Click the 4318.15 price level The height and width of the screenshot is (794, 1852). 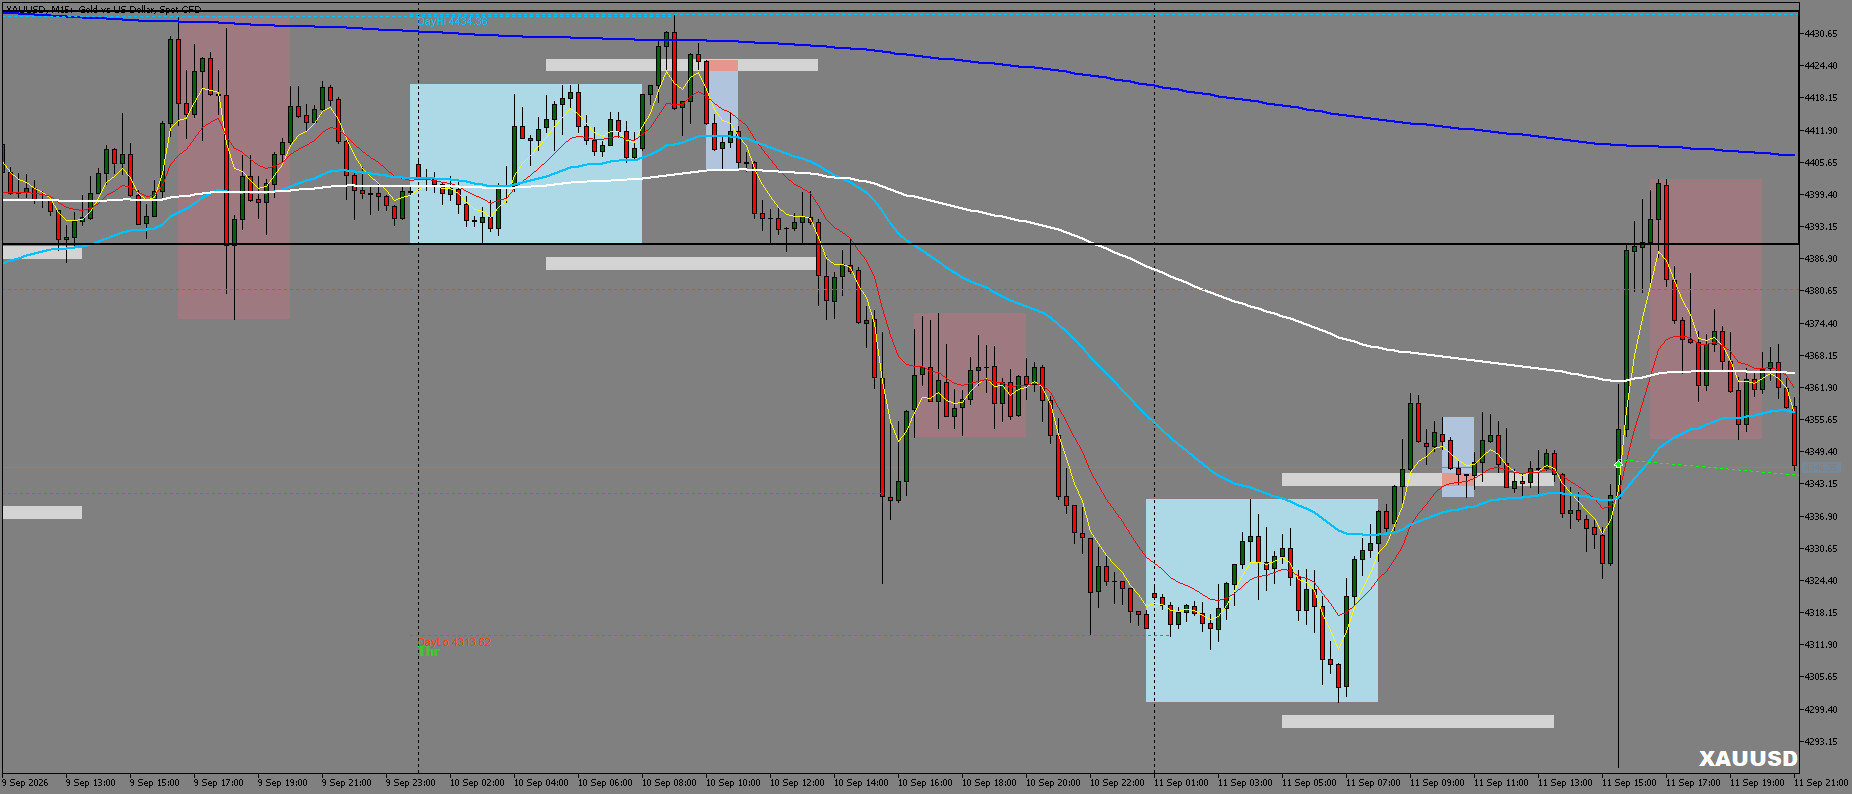(x=1820, y=613)
